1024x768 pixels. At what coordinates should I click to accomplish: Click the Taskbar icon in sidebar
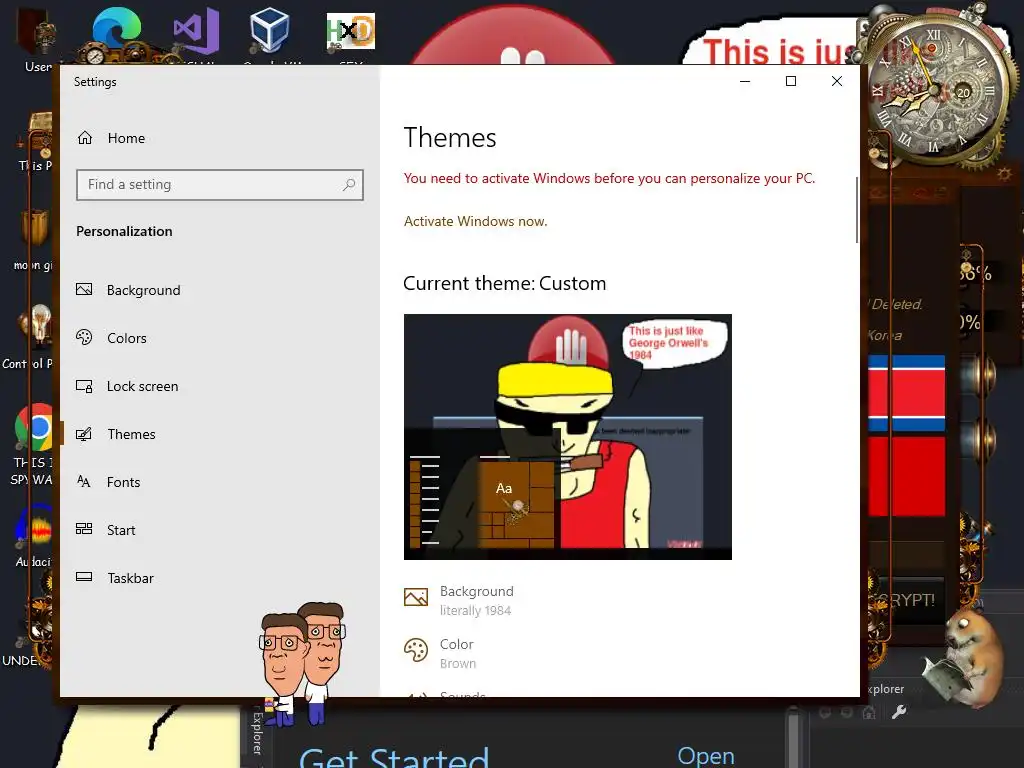(84, 577)
